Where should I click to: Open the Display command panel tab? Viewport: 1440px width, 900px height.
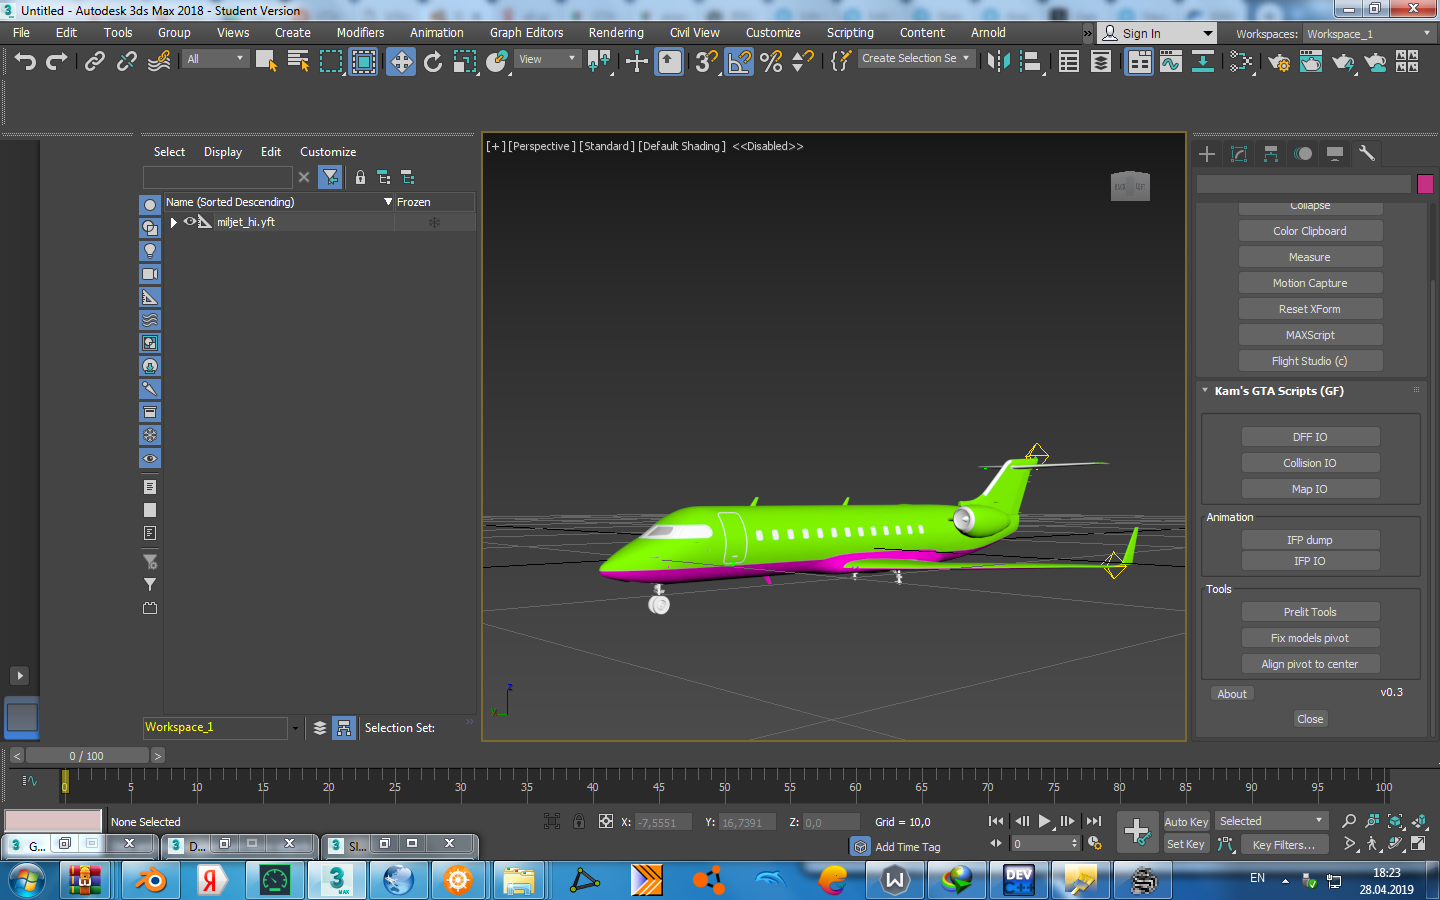(x=1335, y=154)
